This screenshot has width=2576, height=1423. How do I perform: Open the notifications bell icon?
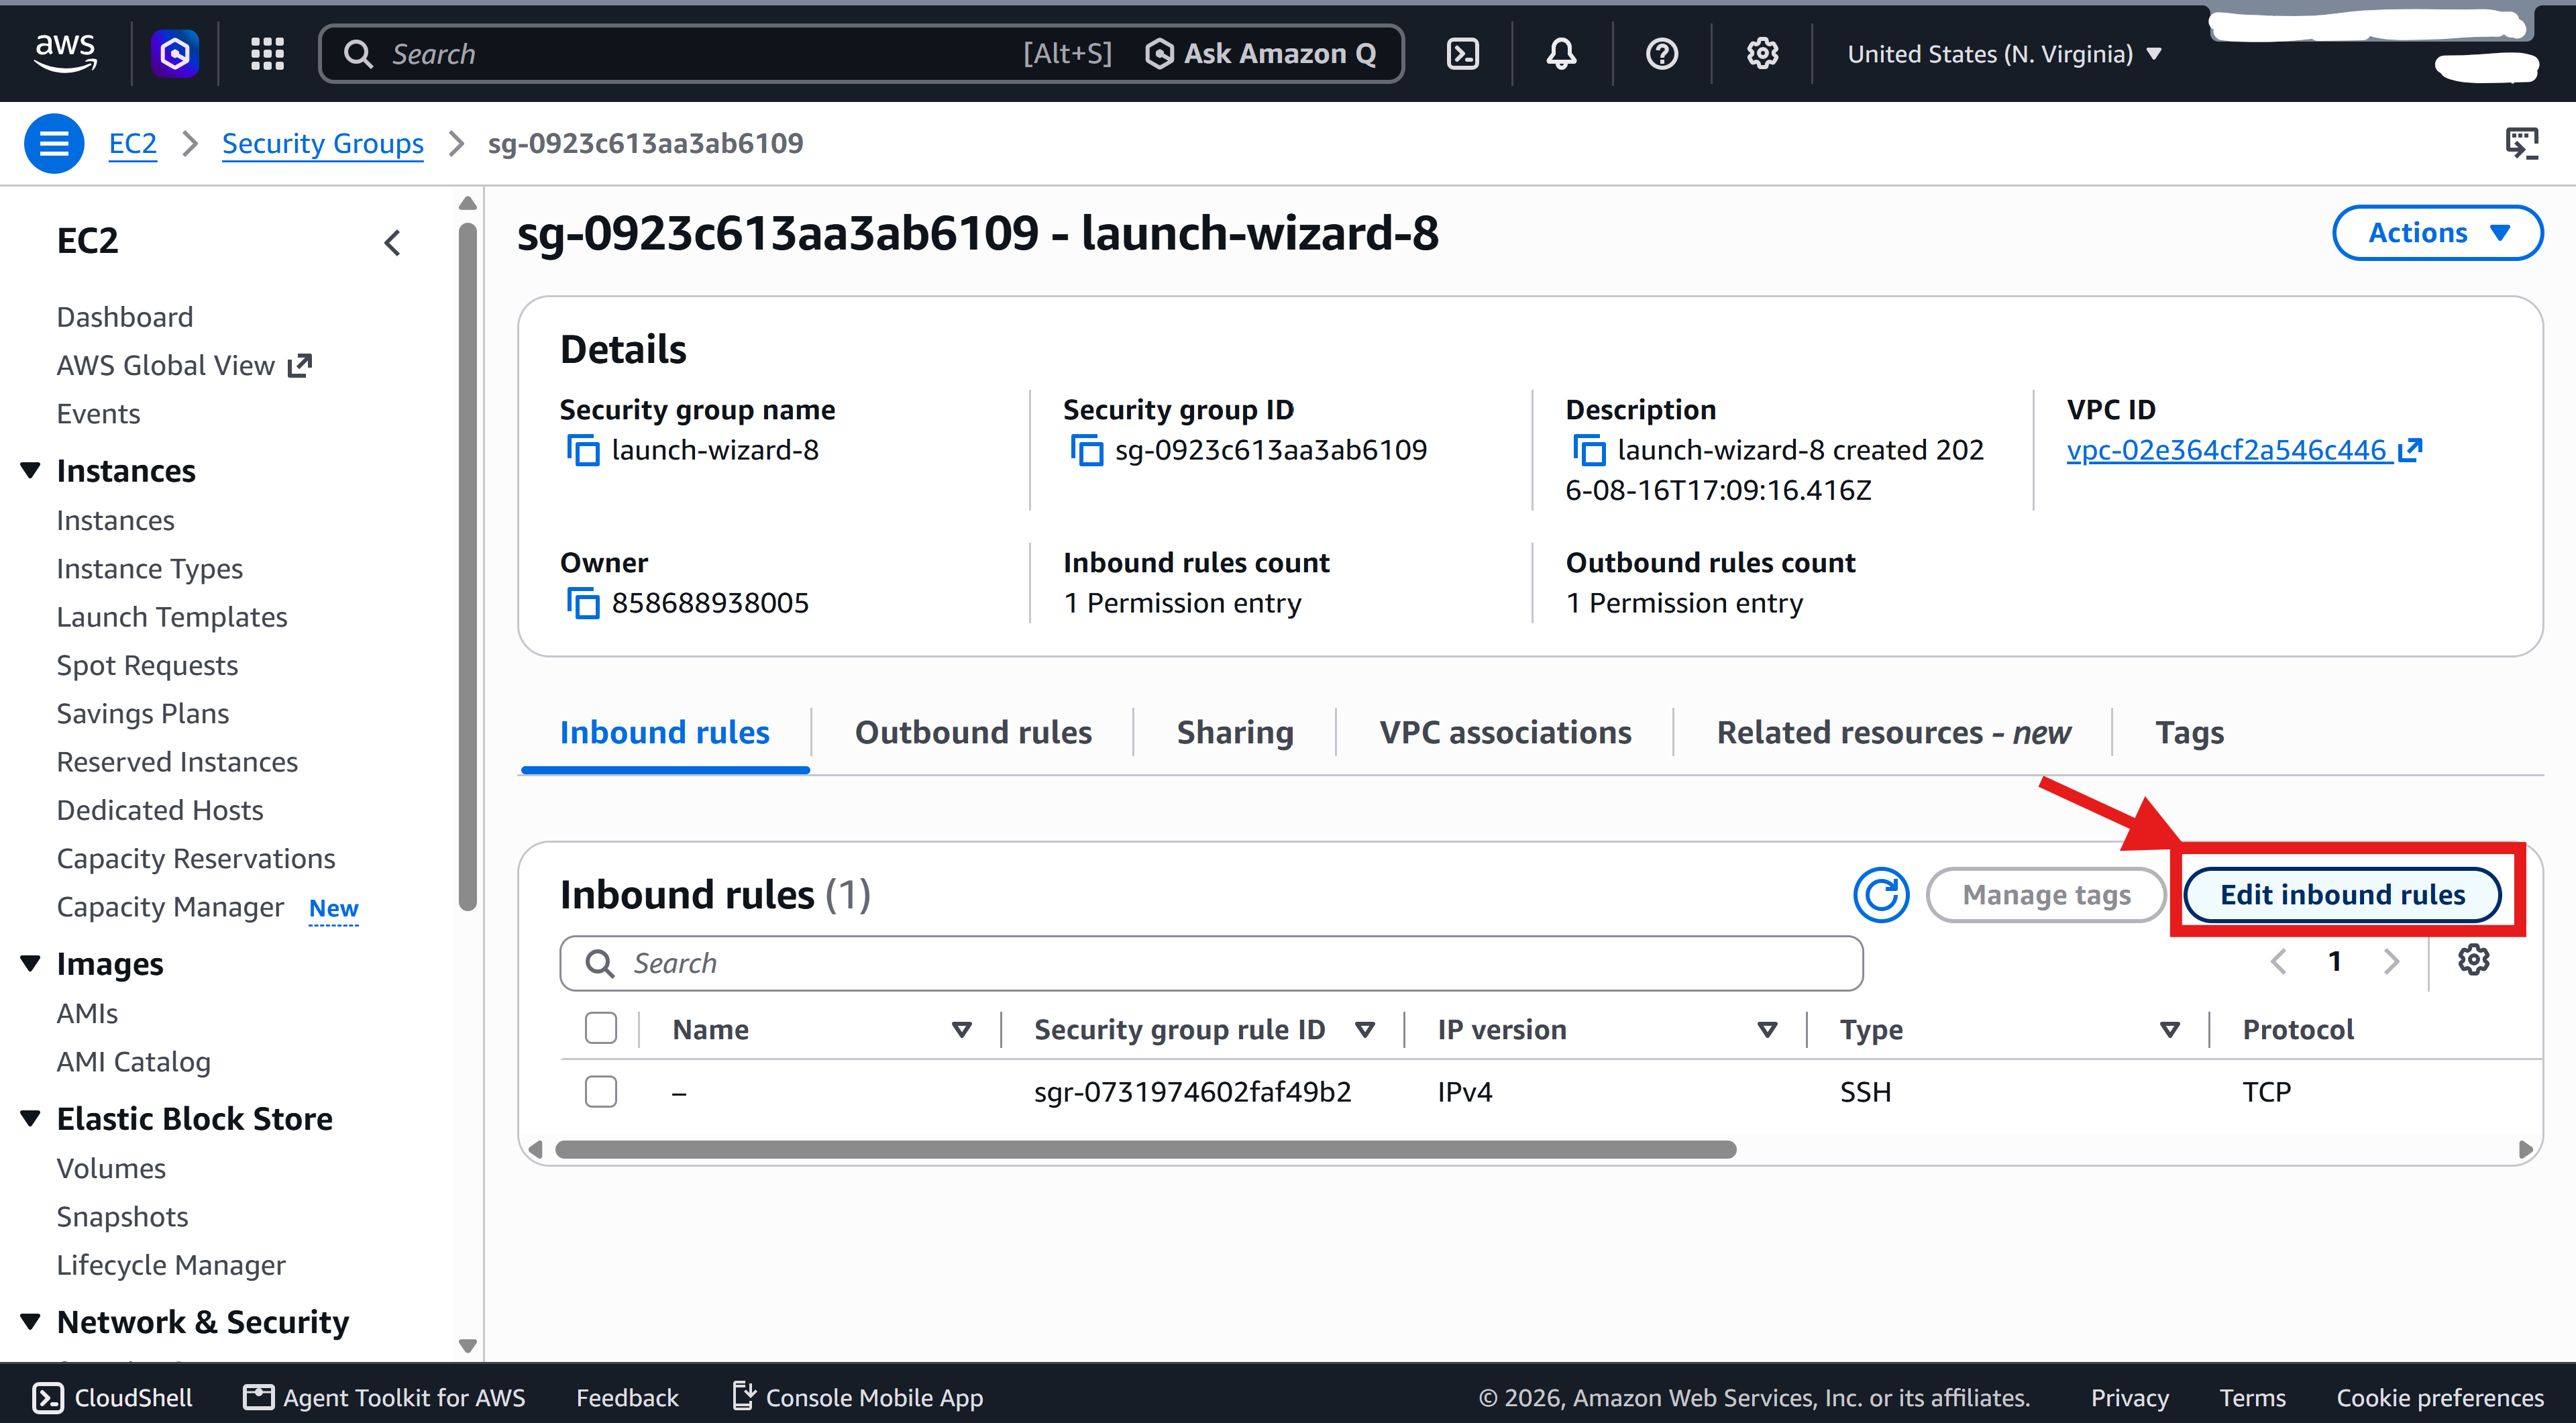click(x=1561, y=54)
